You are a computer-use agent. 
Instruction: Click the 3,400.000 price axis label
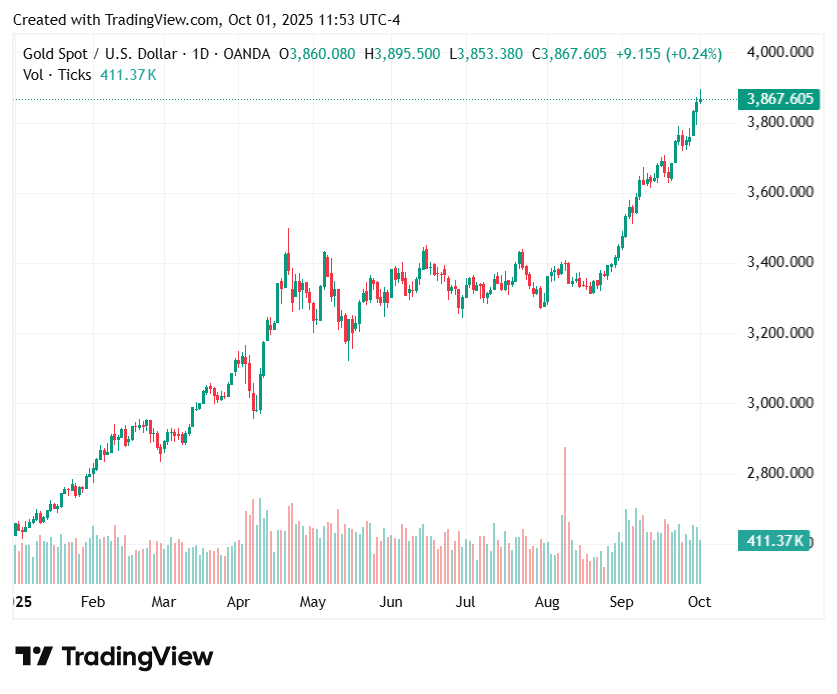click(778, 262)
